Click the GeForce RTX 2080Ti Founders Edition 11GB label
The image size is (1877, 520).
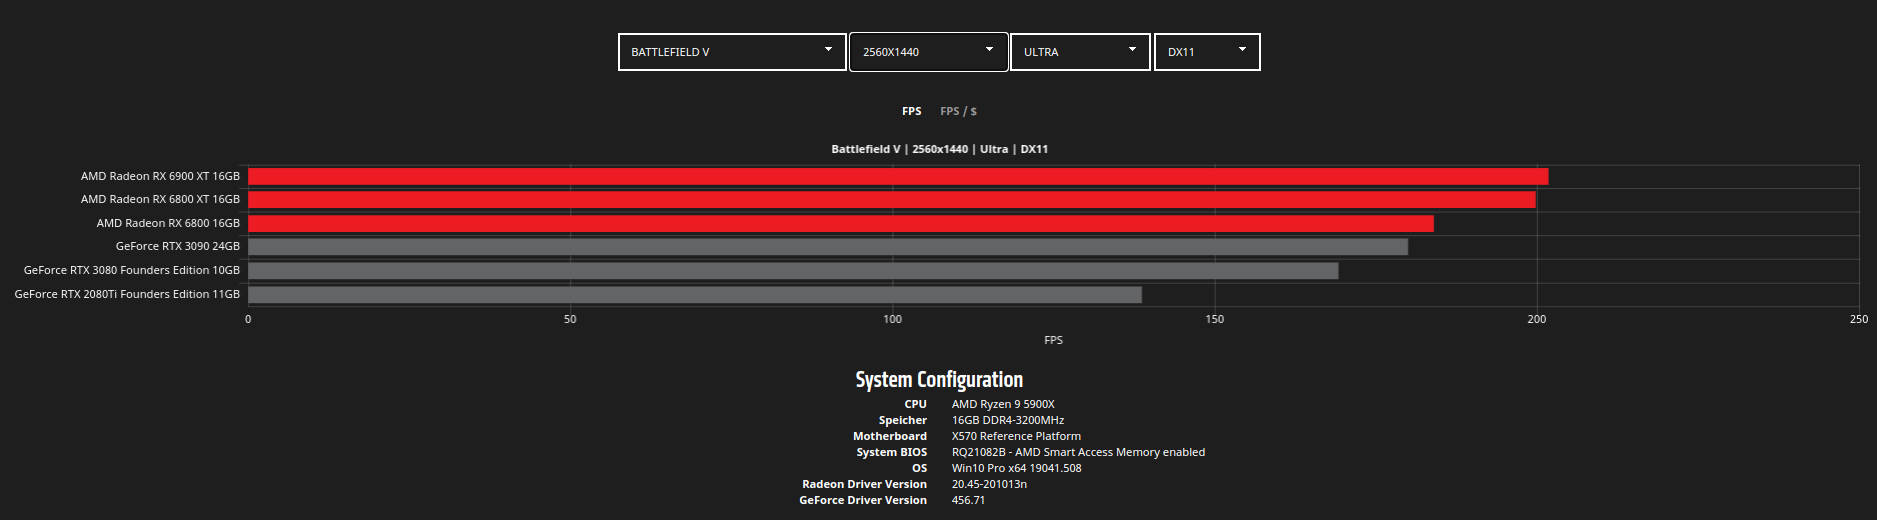[x=127, y=294]
